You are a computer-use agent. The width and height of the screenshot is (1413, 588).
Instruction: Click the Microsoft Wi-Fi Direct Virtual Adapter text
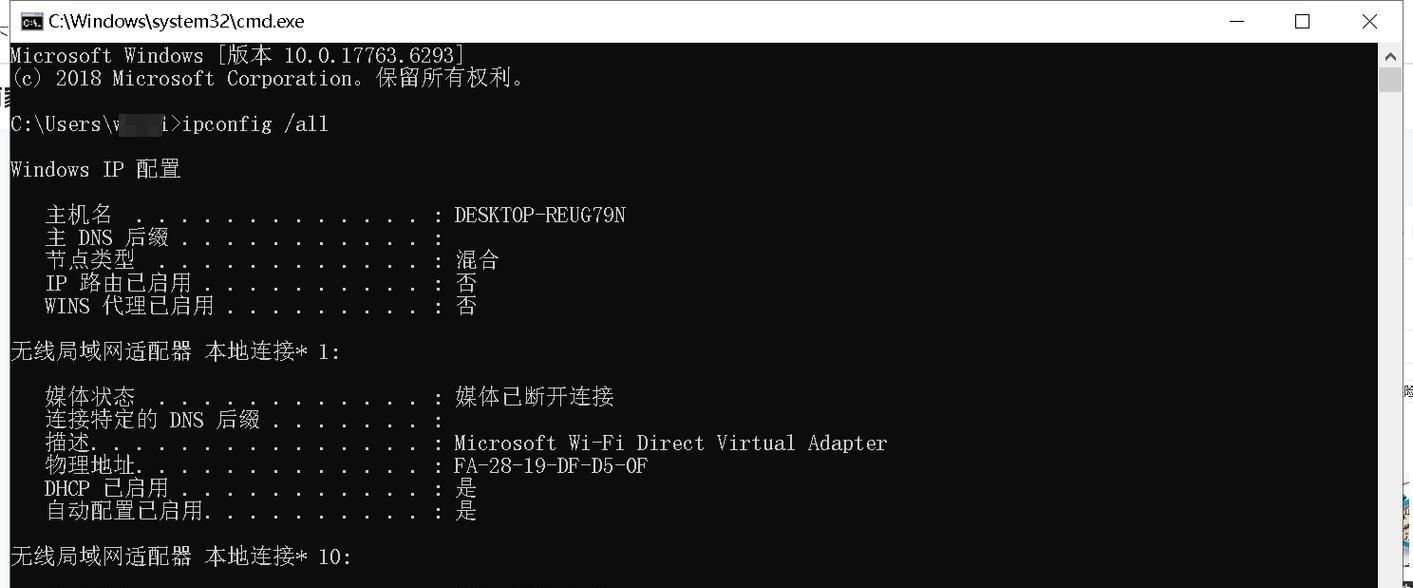(x=671, y=443)
